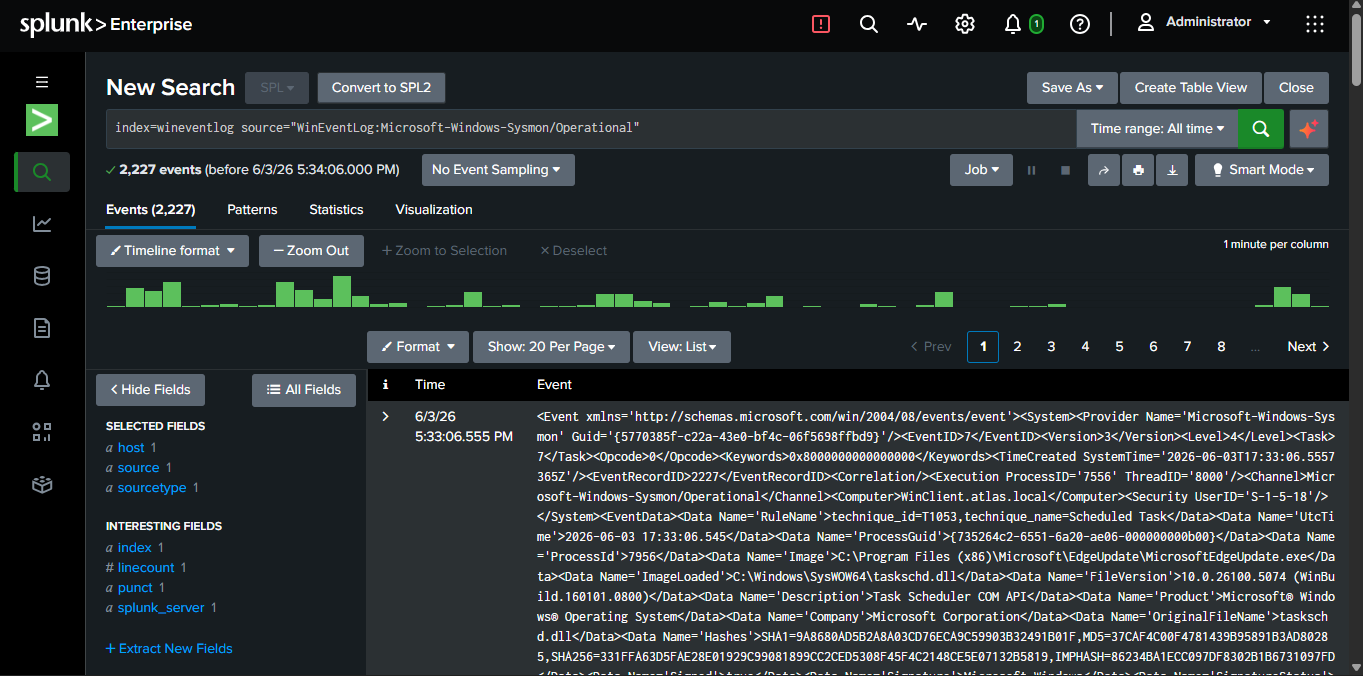The image size is (1363, 676).
Task: Open the Reports document sidebar icon
Action: click(x=42, y=328)
